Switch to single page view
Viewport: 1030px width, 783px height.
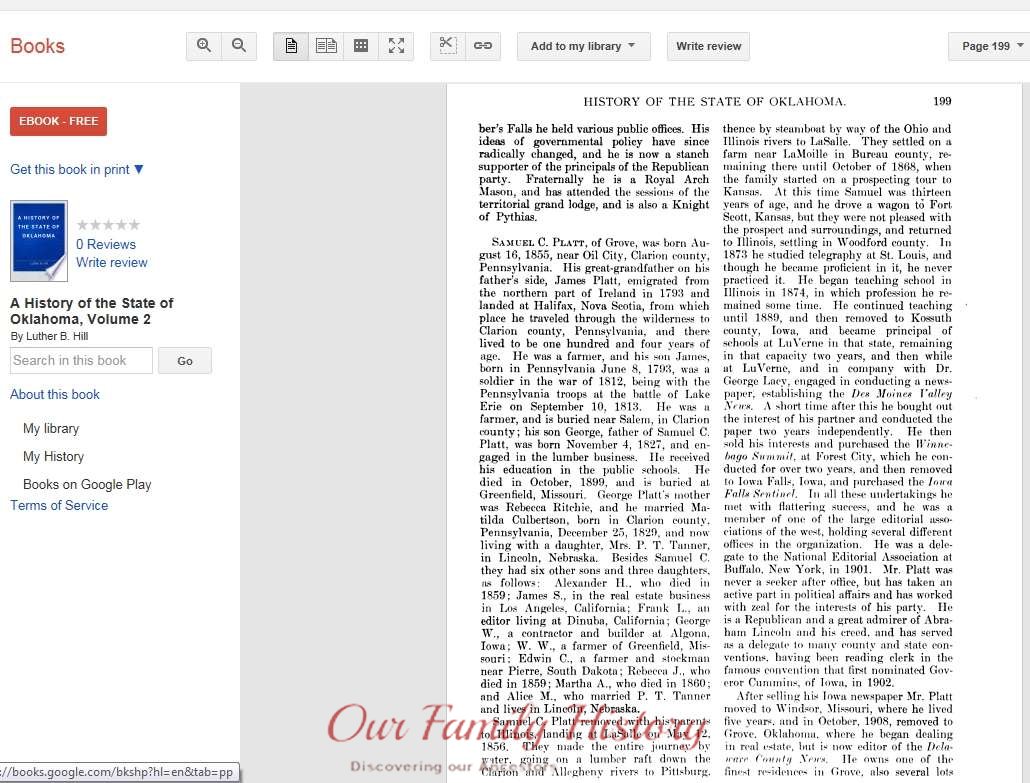[291, 46]
